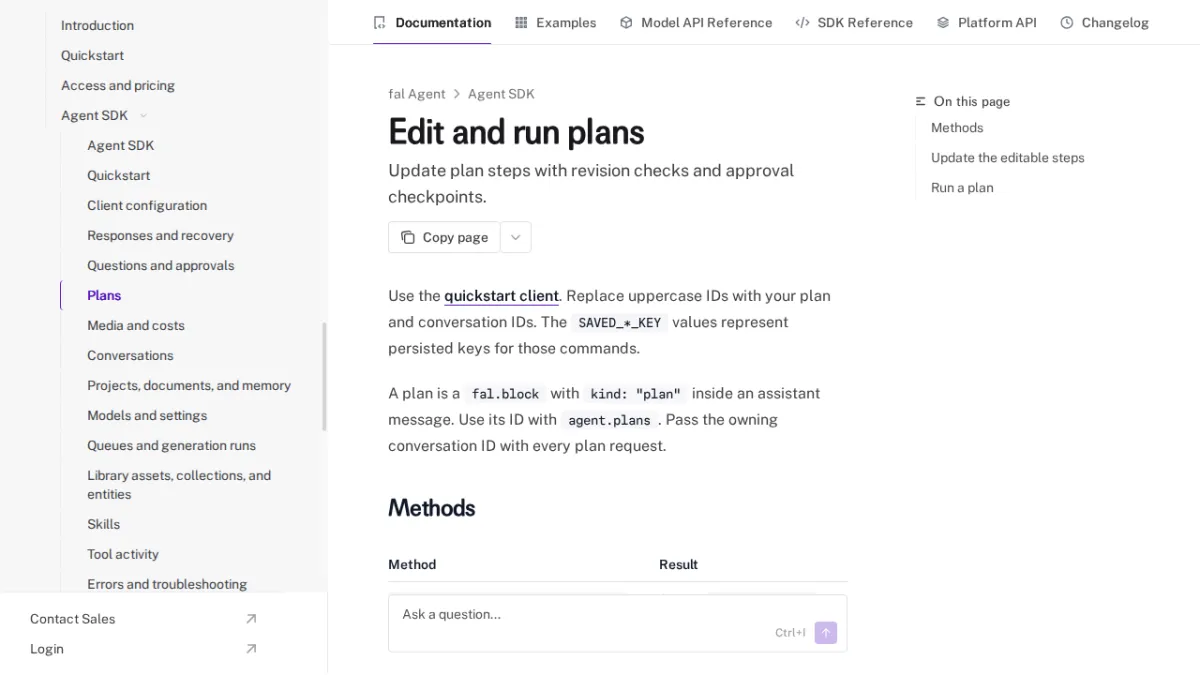Click the SDK Reference code icon
Image resolution: width=1200 pixels, height=675 pixels.
pyautogui.click(x=802, y=22)
